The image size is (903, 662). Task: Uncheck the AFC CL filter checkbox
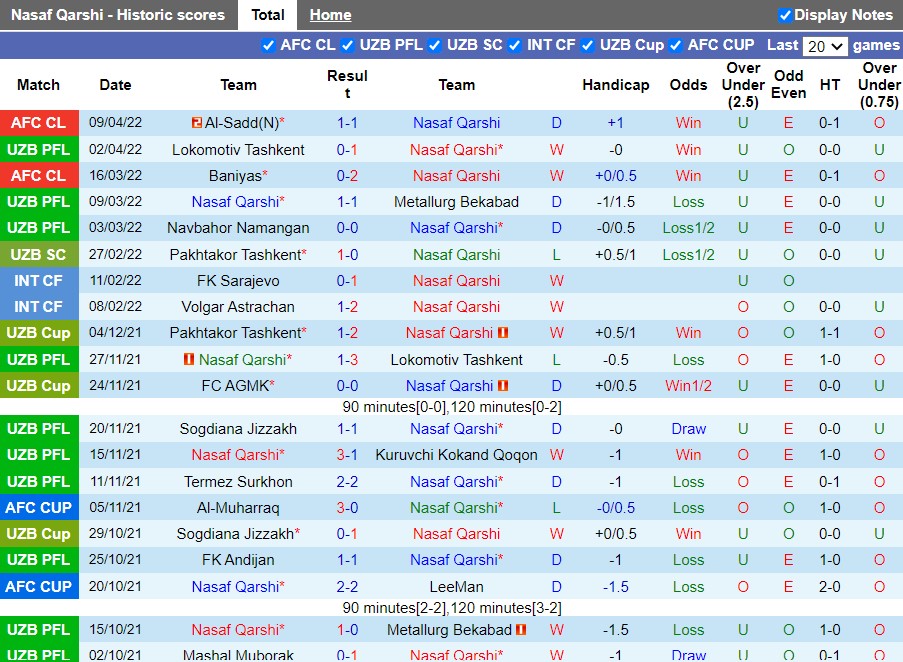[268, 45]
